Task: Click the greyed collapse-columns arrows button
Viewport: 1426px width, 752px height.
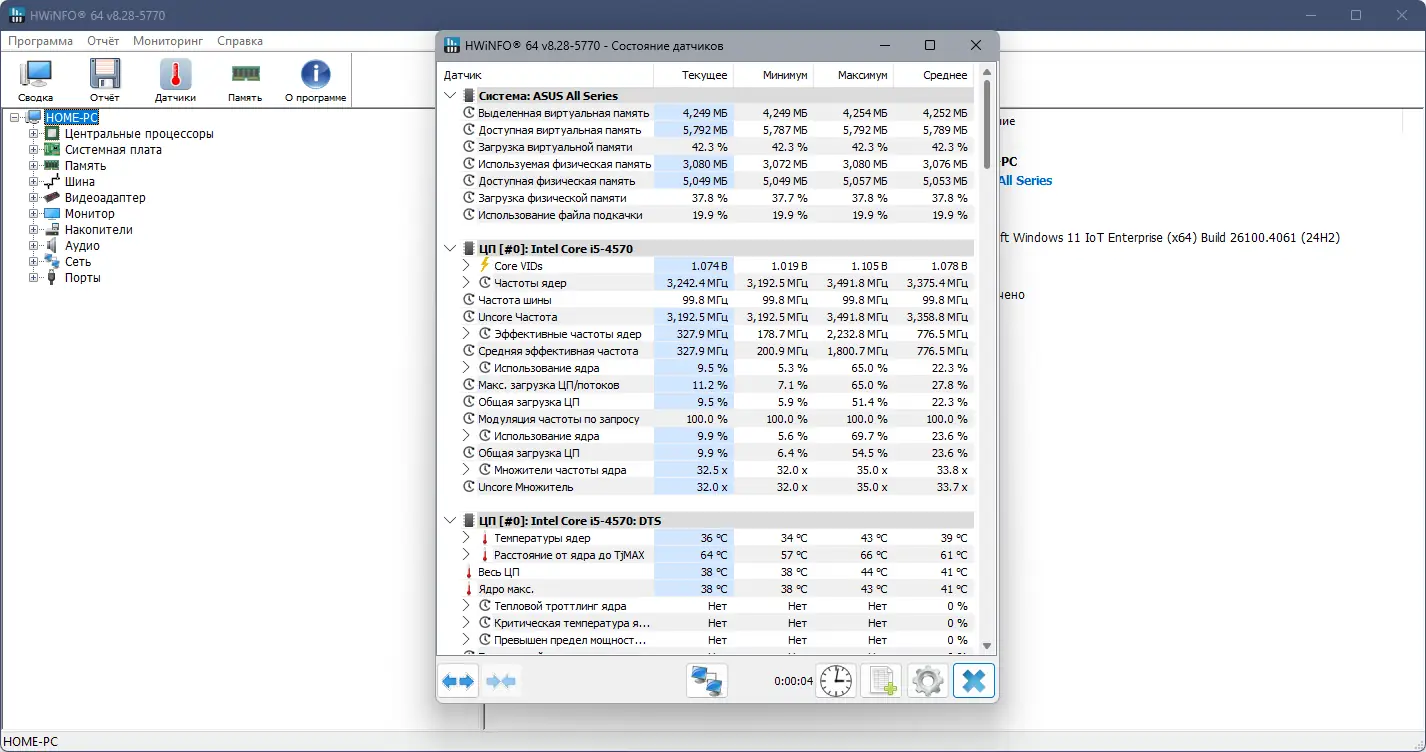Action: point(501,681)
